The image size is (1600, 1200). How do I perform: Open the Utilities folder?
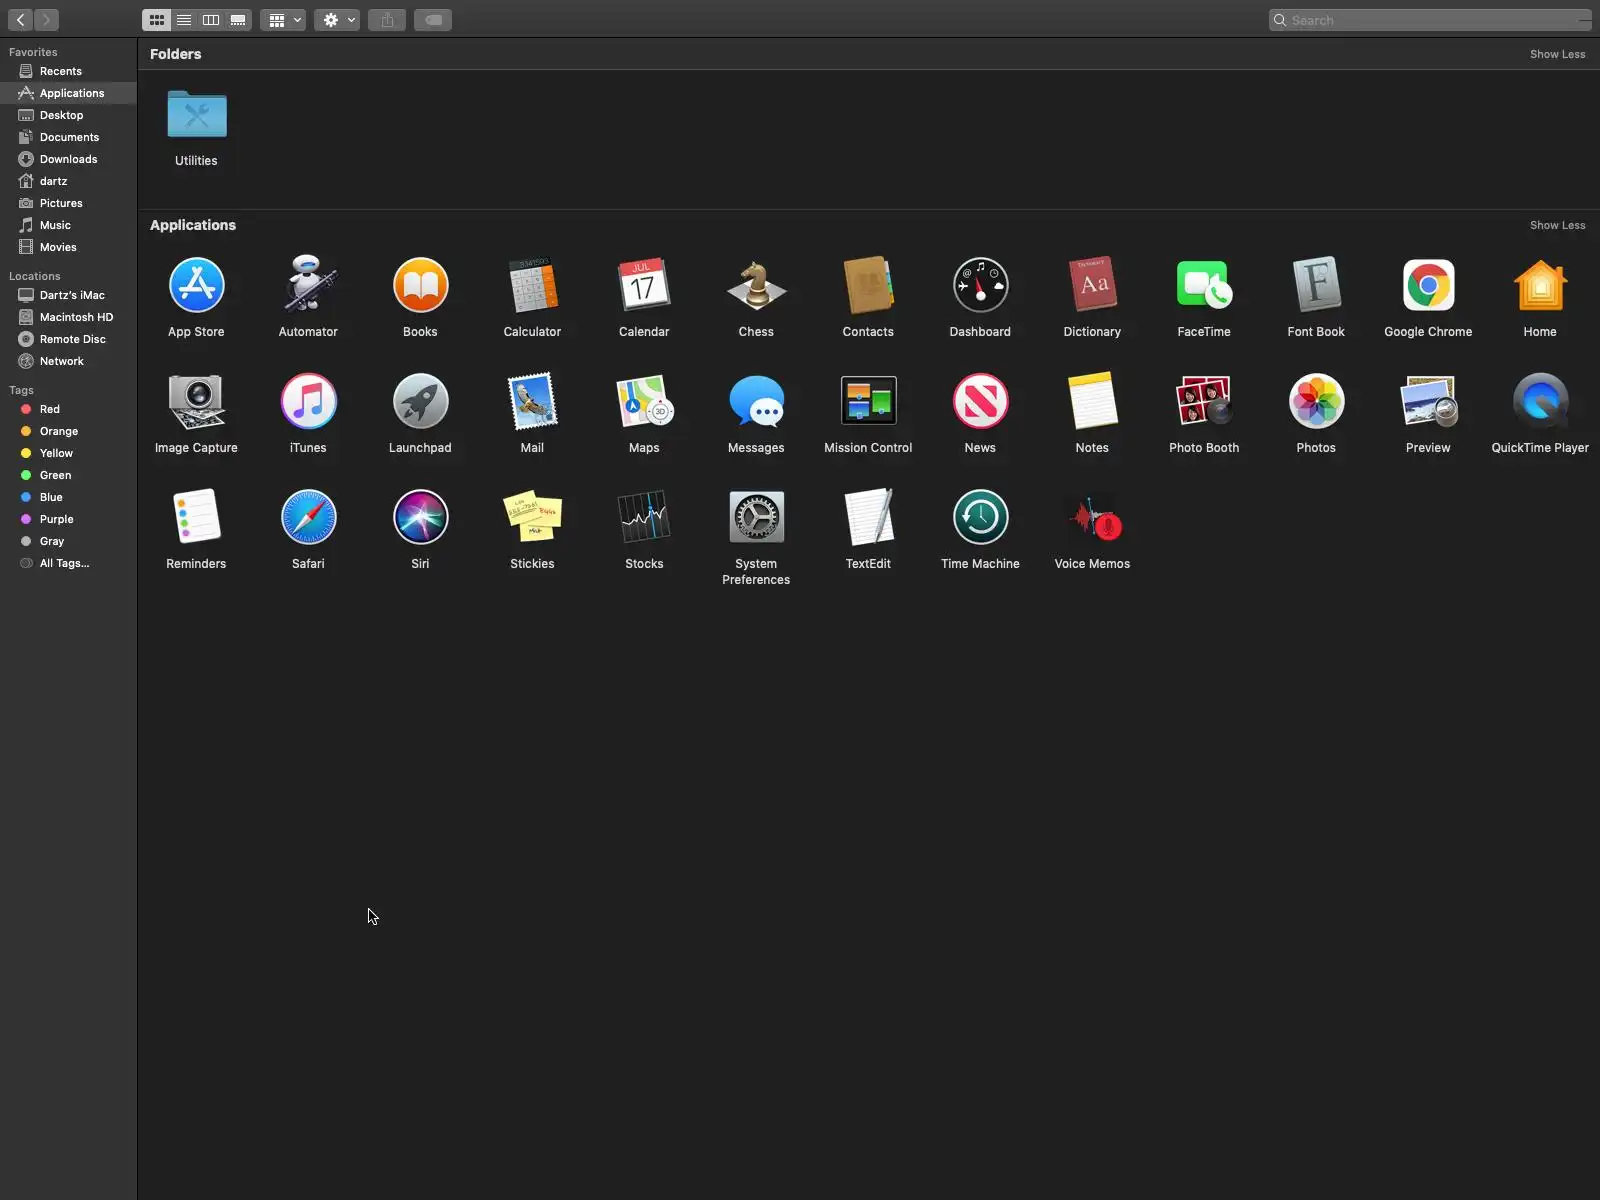pos(196,115)
